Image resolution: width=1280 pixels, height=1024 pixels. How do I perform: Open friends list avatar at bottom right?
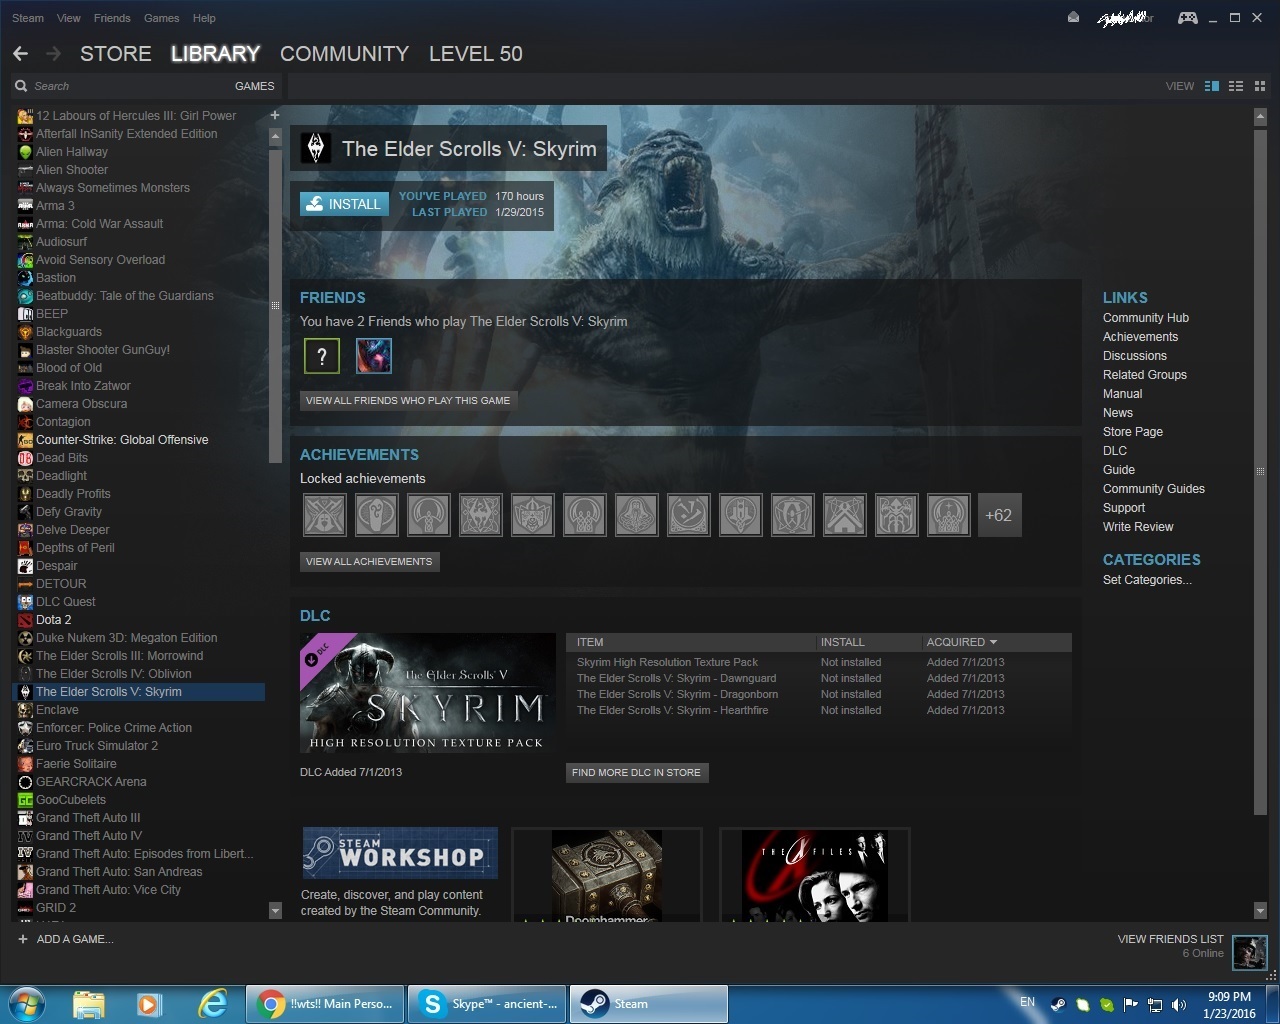tap(1249, 953)
